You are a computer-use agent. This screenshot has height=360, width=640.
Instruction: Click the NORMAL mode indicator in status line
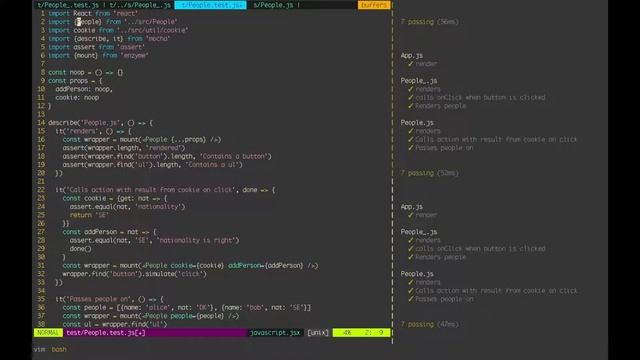[x=48, y=333]
